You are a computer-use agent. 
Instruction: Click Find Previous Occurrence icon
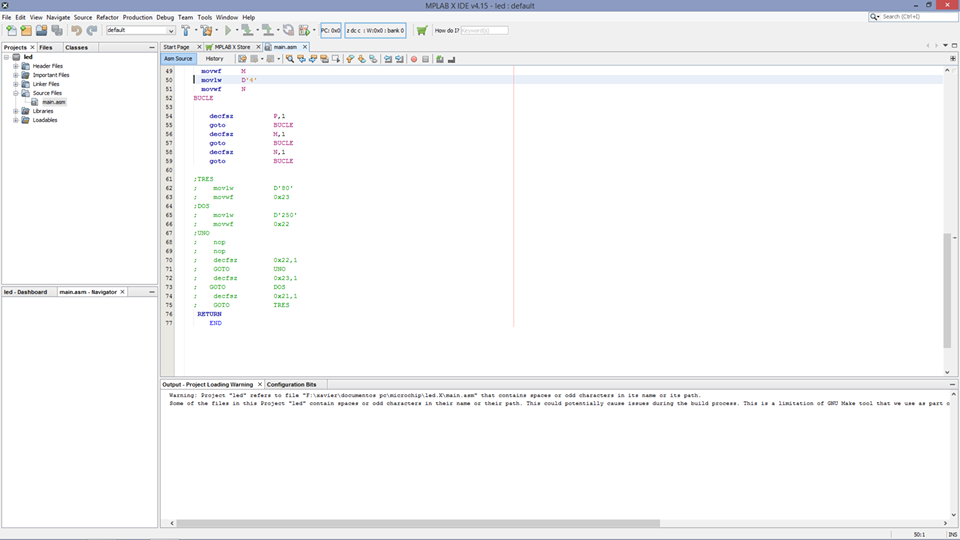click(x=301, y=59)
